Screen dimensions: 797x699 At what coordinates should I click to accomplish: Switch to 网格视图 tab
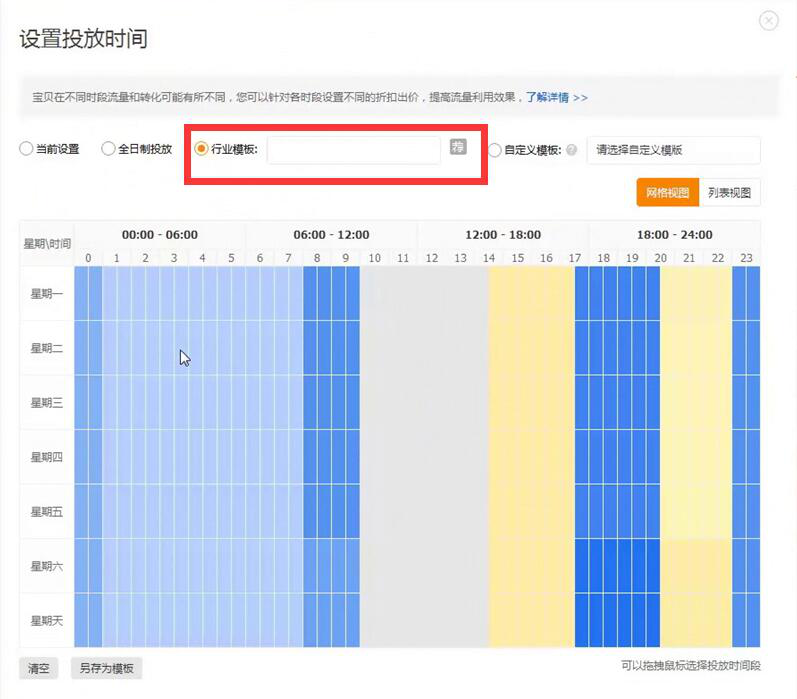tap(666, 192)
